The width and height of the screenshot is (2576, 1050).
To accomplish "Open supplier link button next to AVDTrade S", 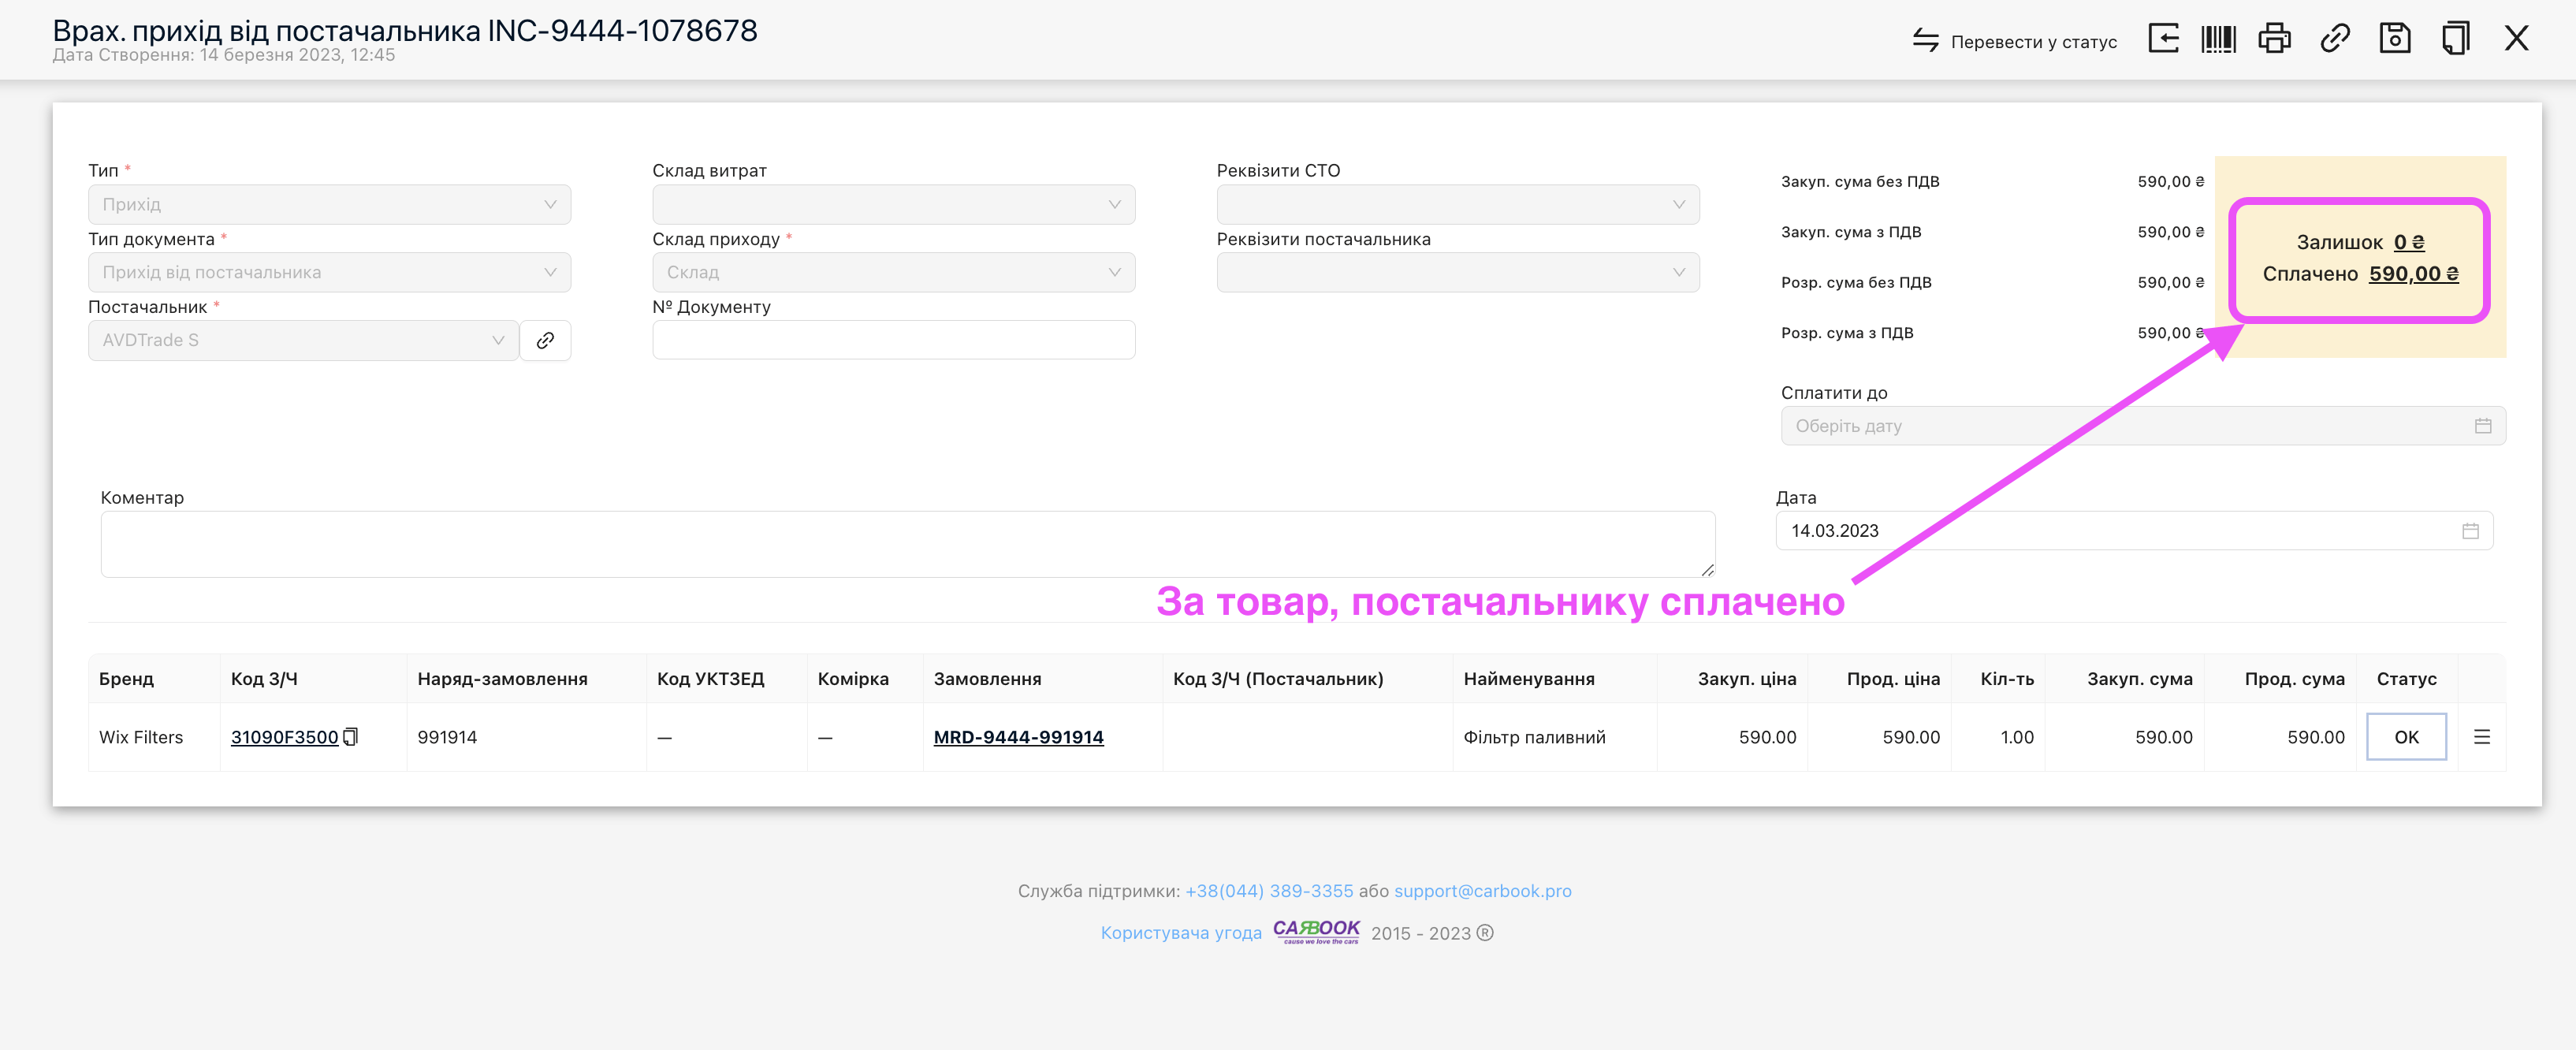I will [545, 340].
